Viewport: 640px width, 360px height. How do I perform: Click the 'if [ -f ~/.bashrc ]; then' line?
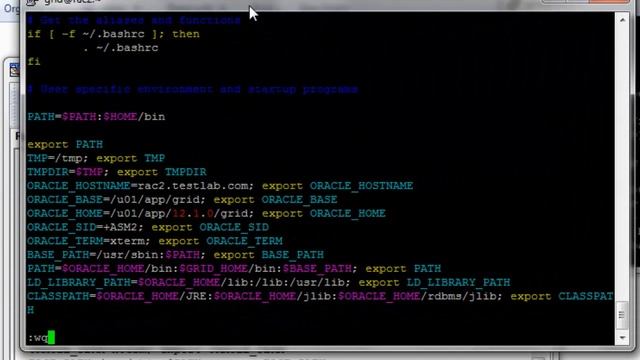point(113,34)
